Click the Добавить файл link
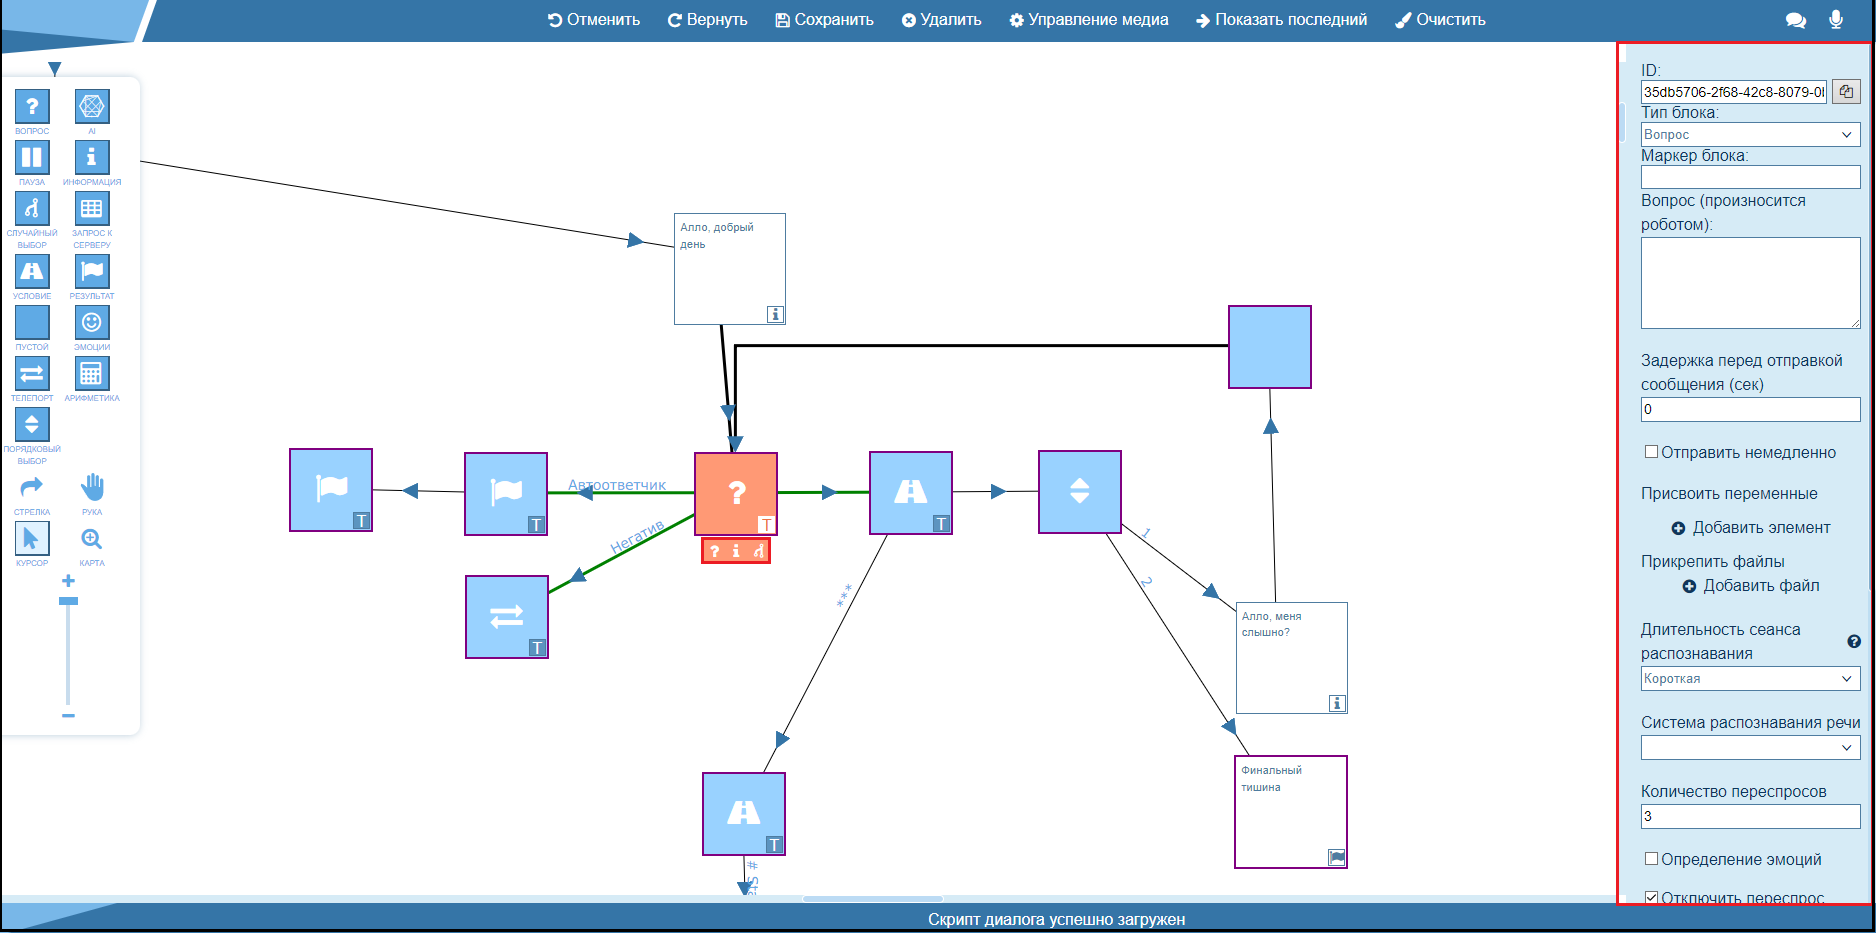 point(1750,586)
